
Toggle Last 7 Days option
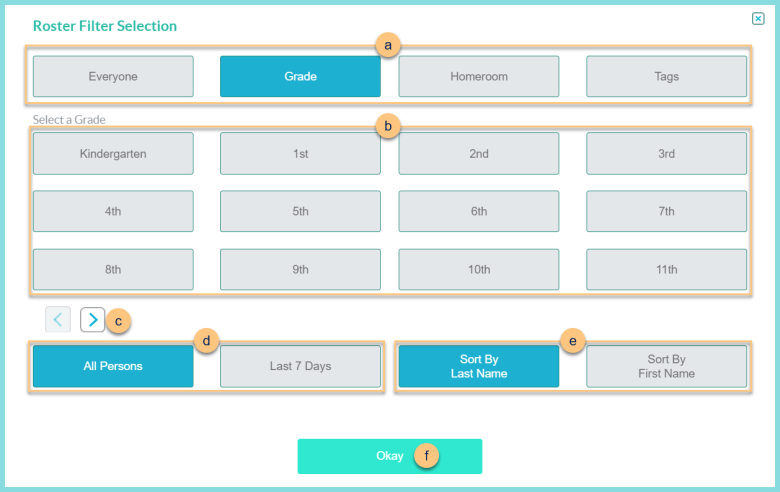(300, 366)
